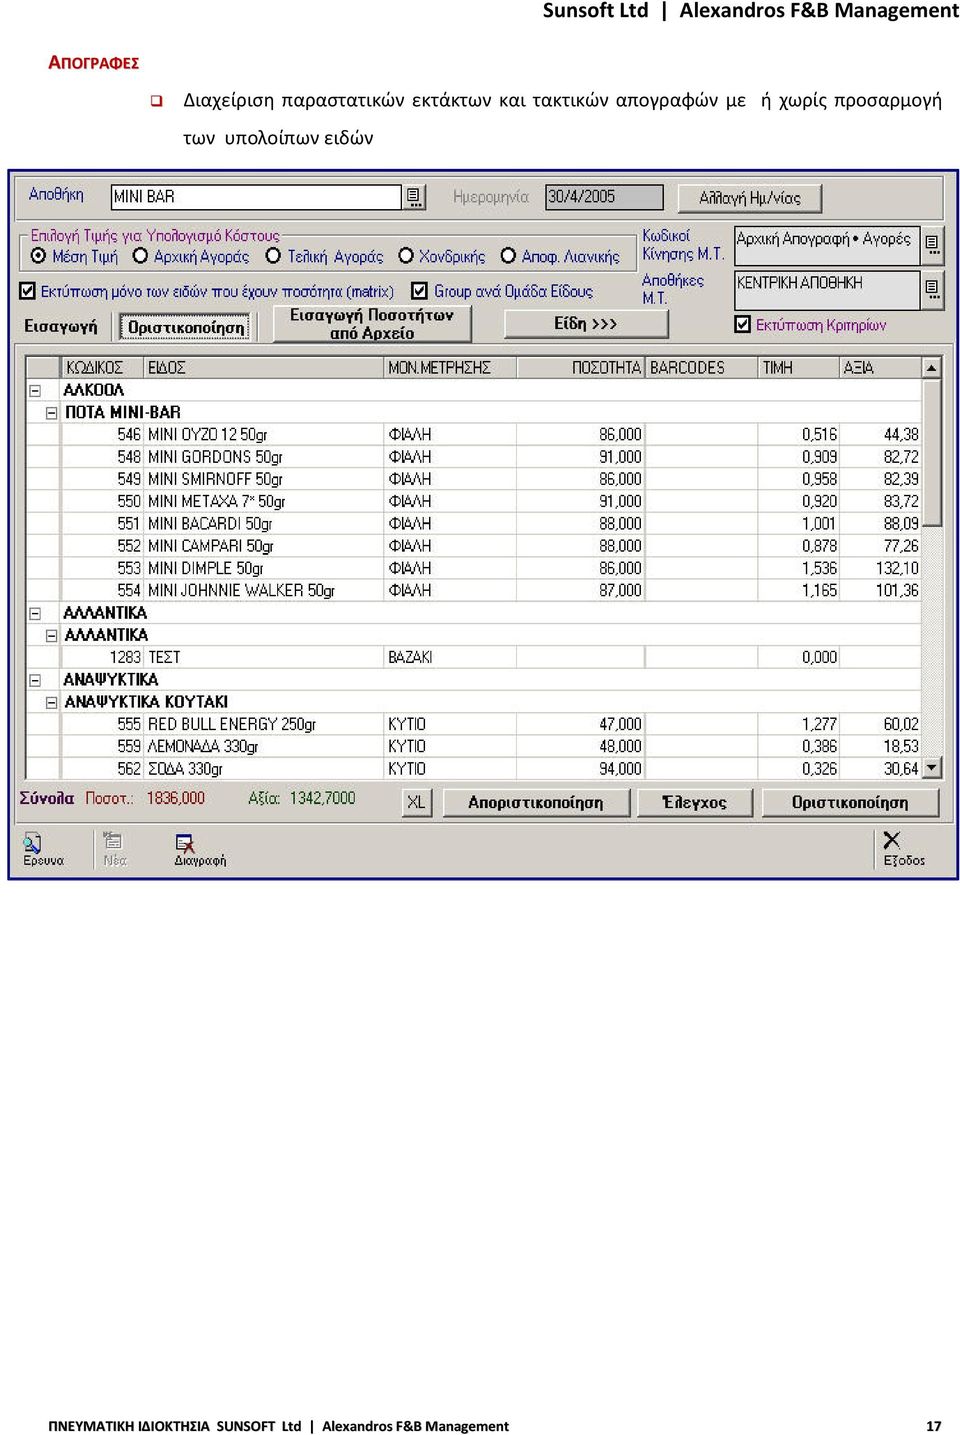Click the ΜΟΝ.ΜΕΤΡΗΣΗΣ column header

(x=450, y=368)
